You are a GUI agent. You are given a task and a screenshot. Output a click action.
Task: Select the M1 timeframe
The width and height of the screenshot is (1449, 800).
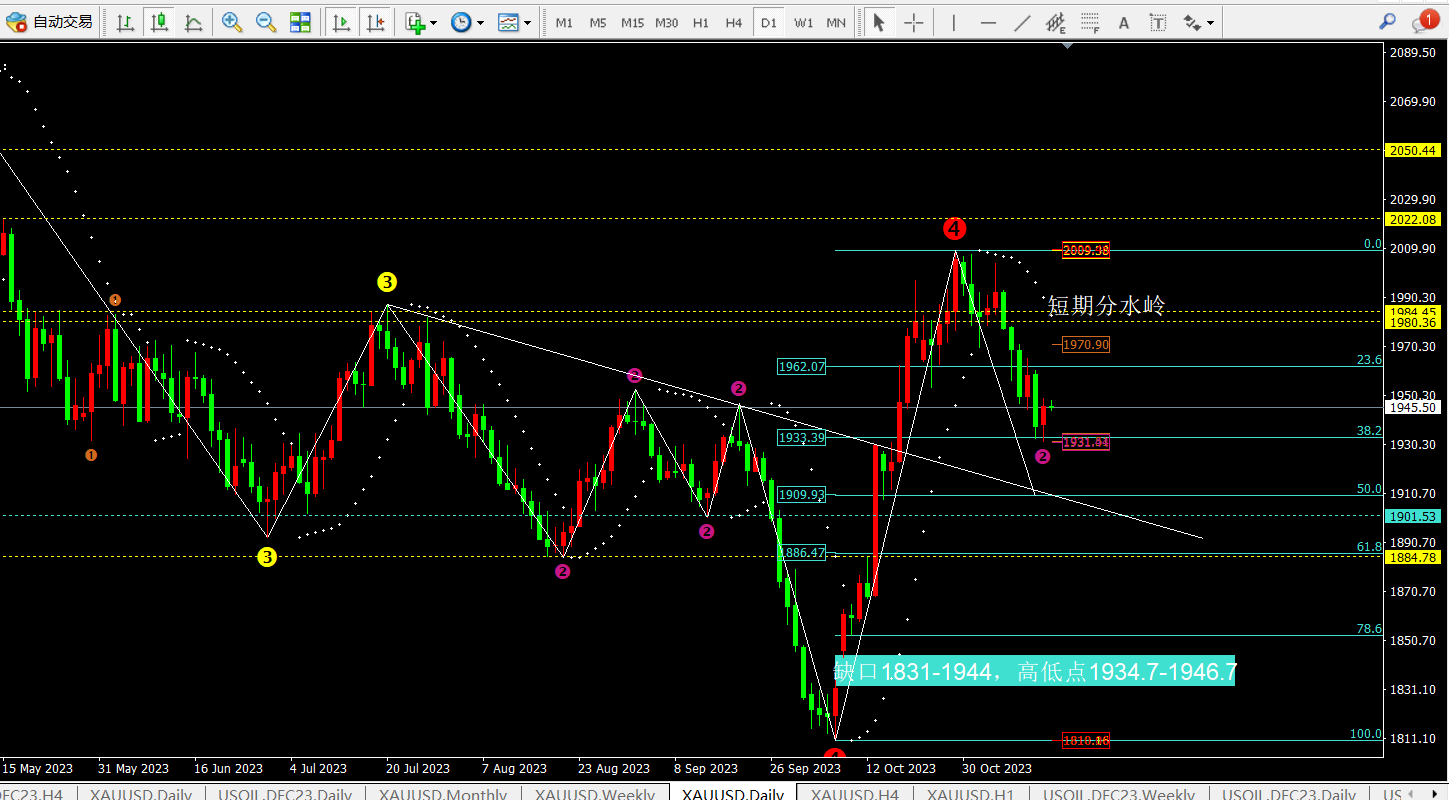click(x=564, y=22)
